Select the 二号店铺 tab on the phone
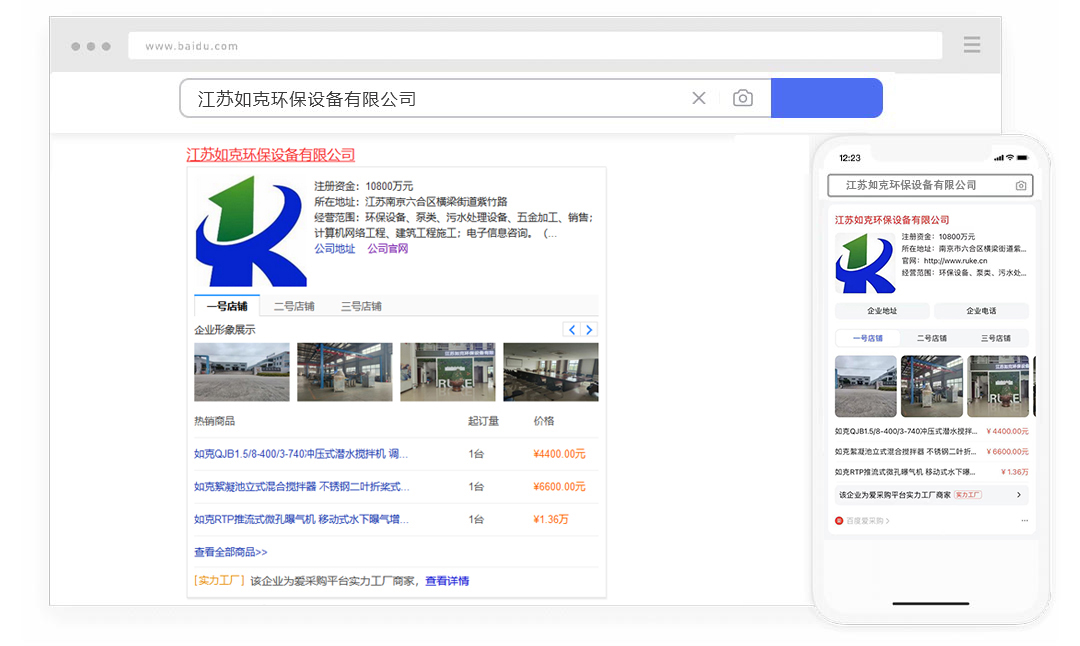The width and height of the screenshot is (1080, 646). [x=931, y=338]
